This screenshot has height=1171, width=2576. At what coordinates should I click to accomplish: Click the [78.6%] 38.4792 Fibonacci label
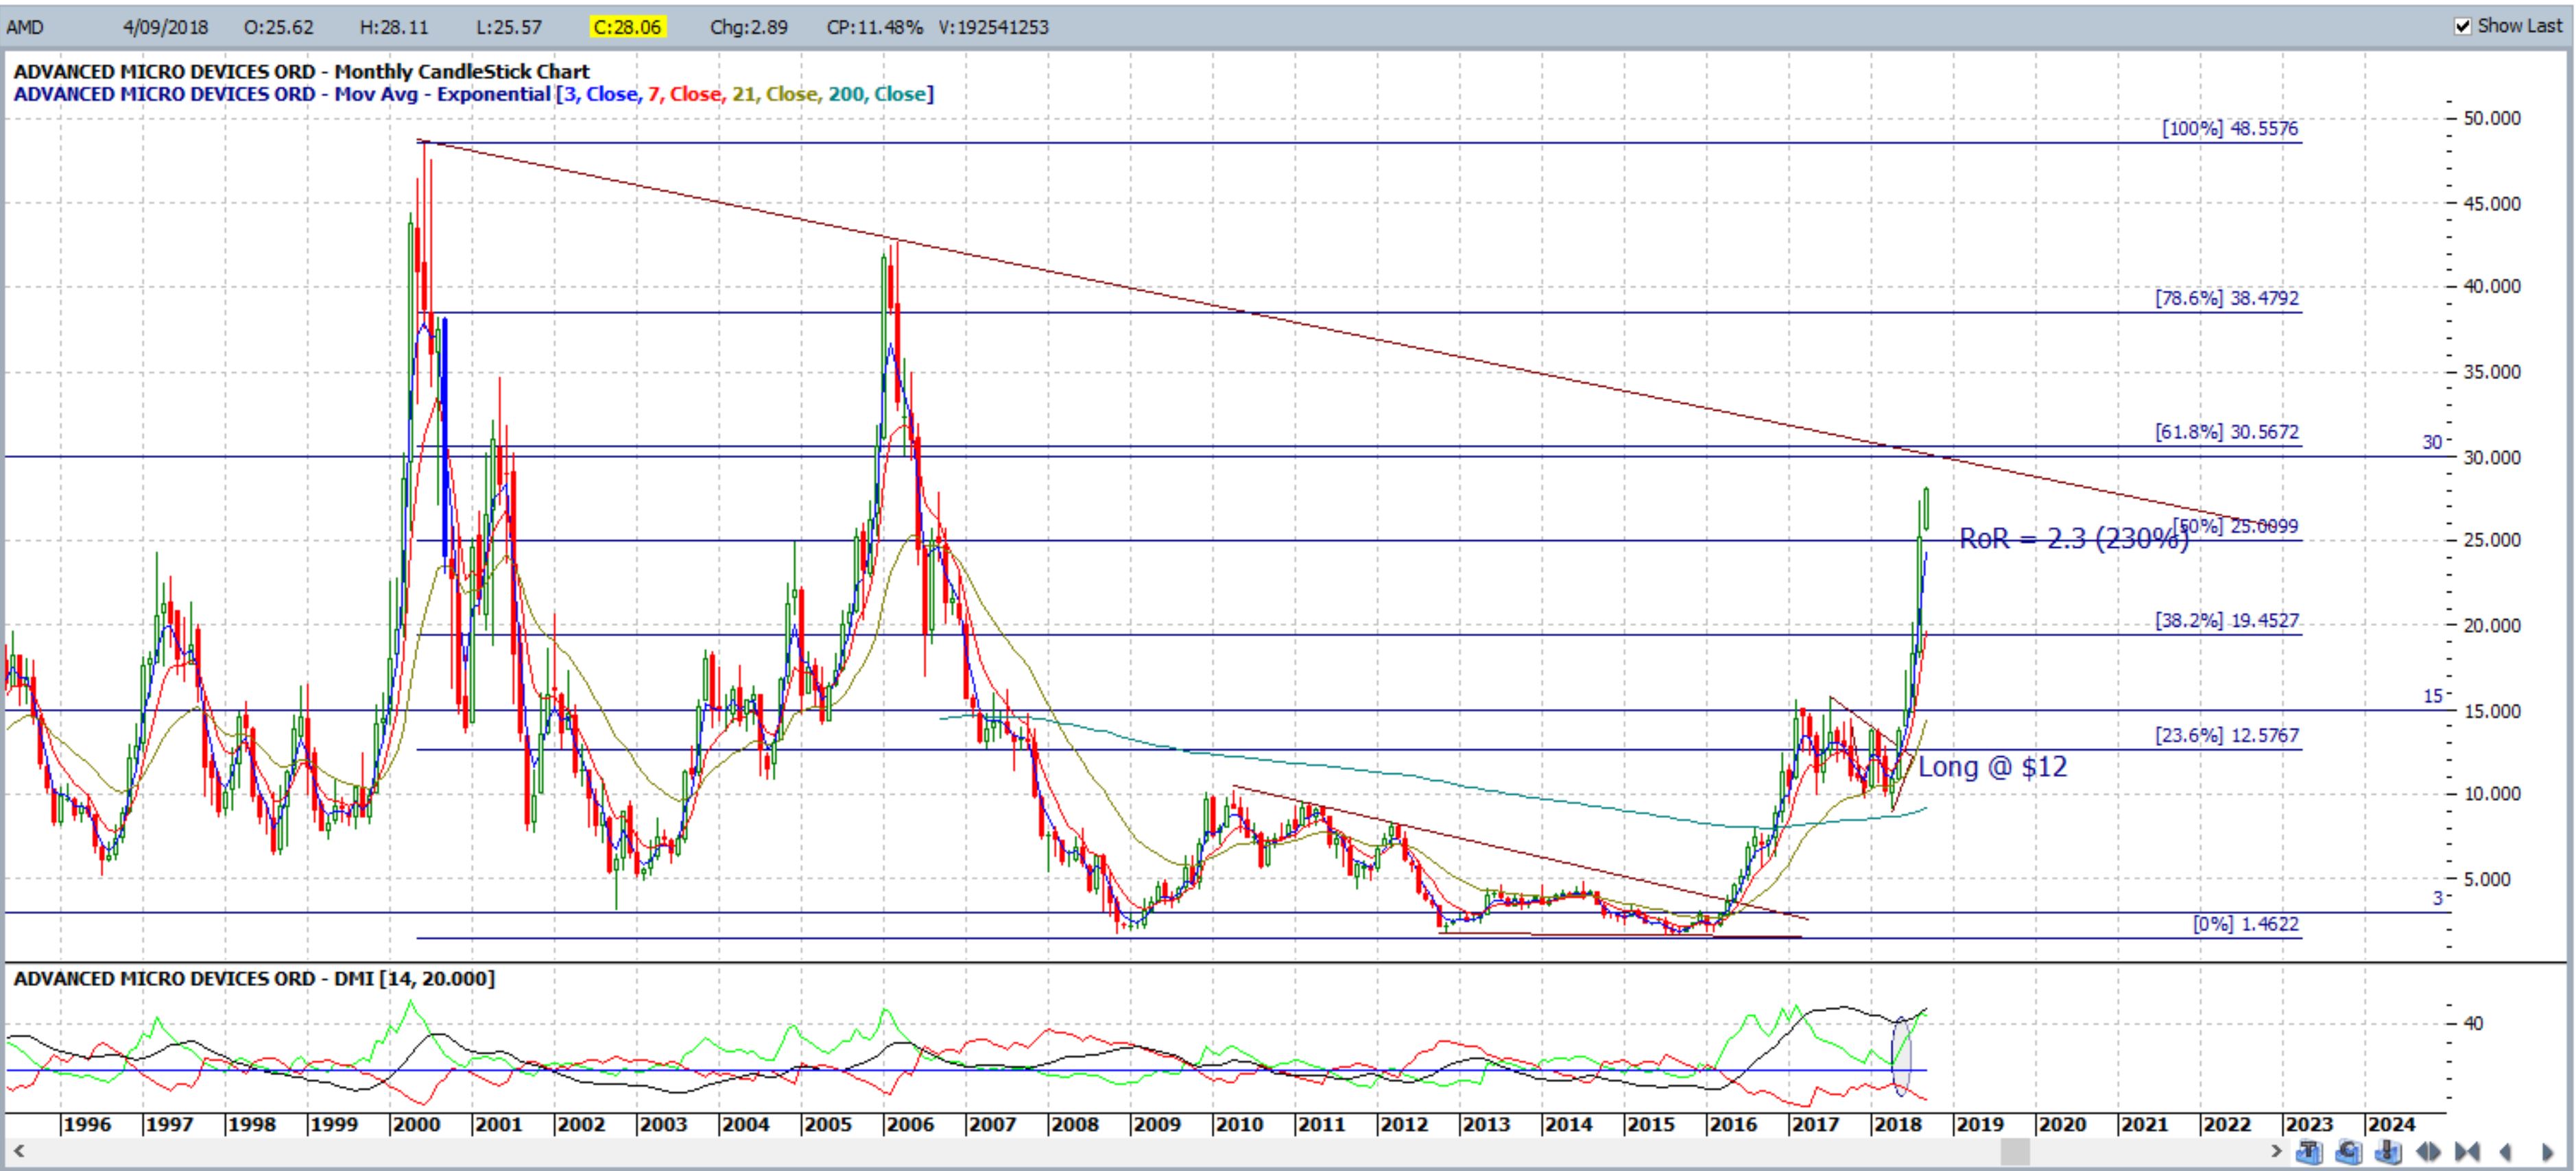(2227, 298)
